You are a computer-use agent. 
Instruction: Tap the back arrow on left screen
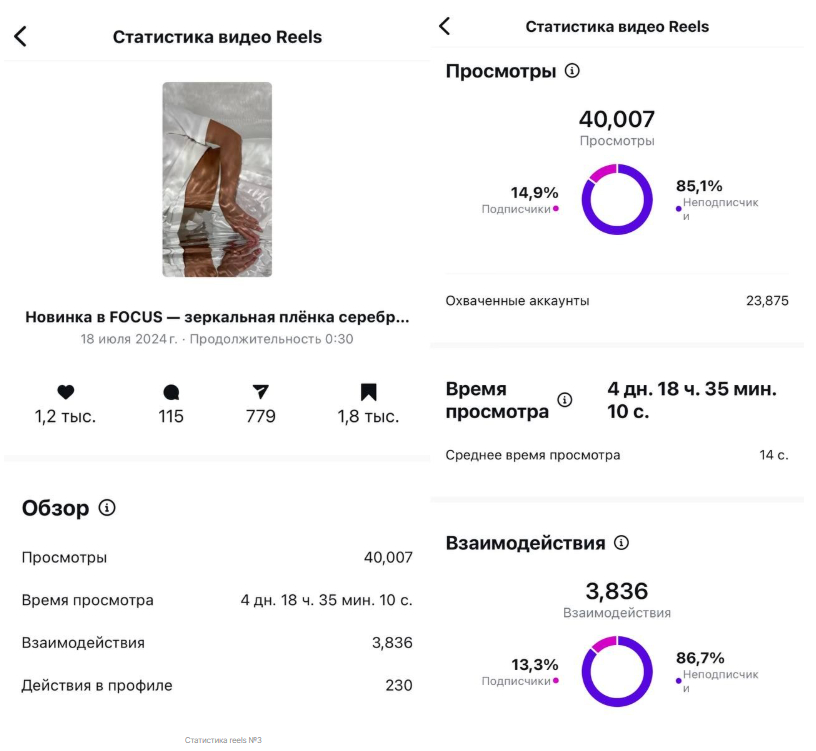coord(20,37)
